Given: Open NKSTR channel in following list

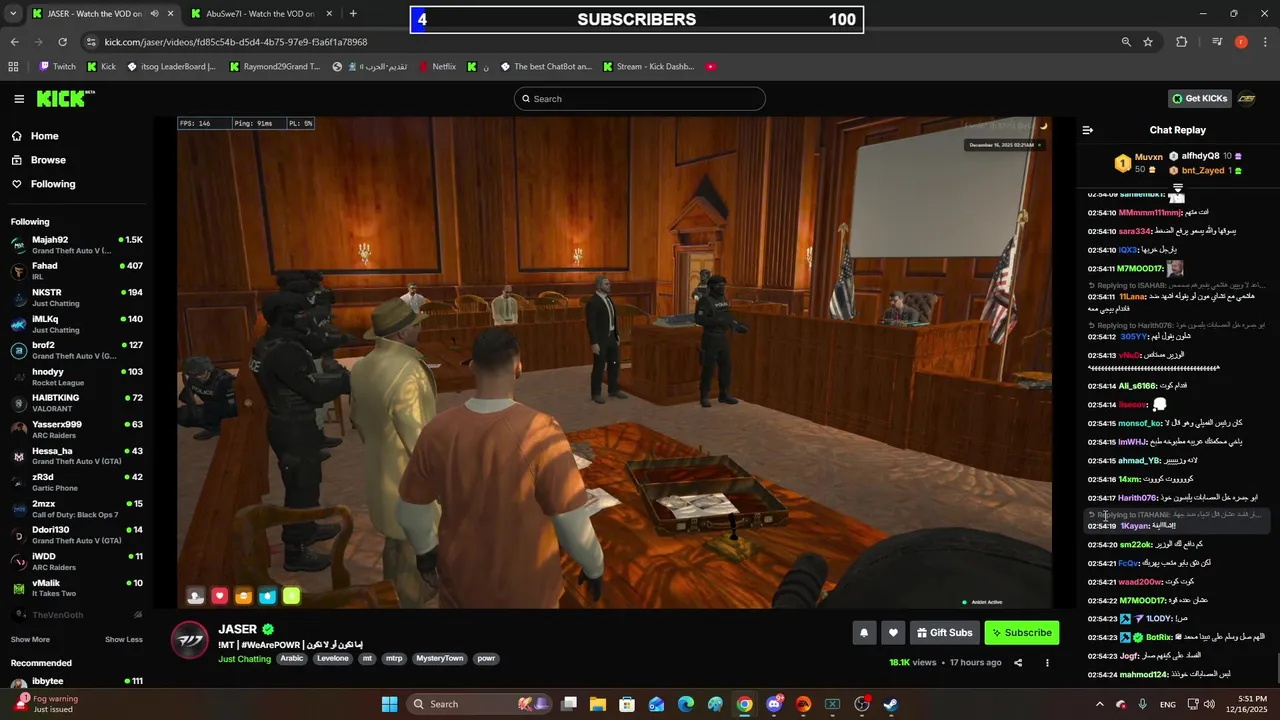Looking at the screenshot, I should [x=76, y=298].
